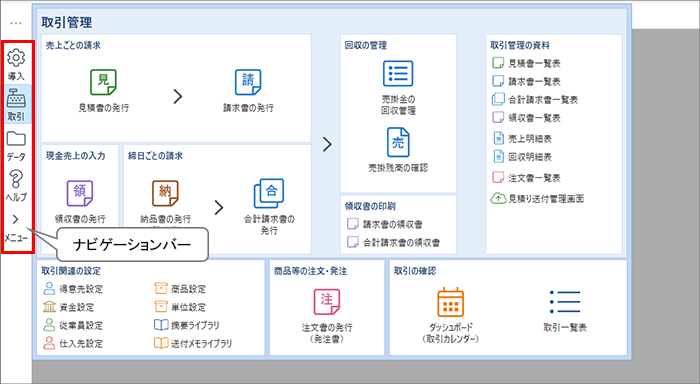Viewport: 700px width, 384px height.
Task: Open 商品設定 setting
Action: point(180,289)
